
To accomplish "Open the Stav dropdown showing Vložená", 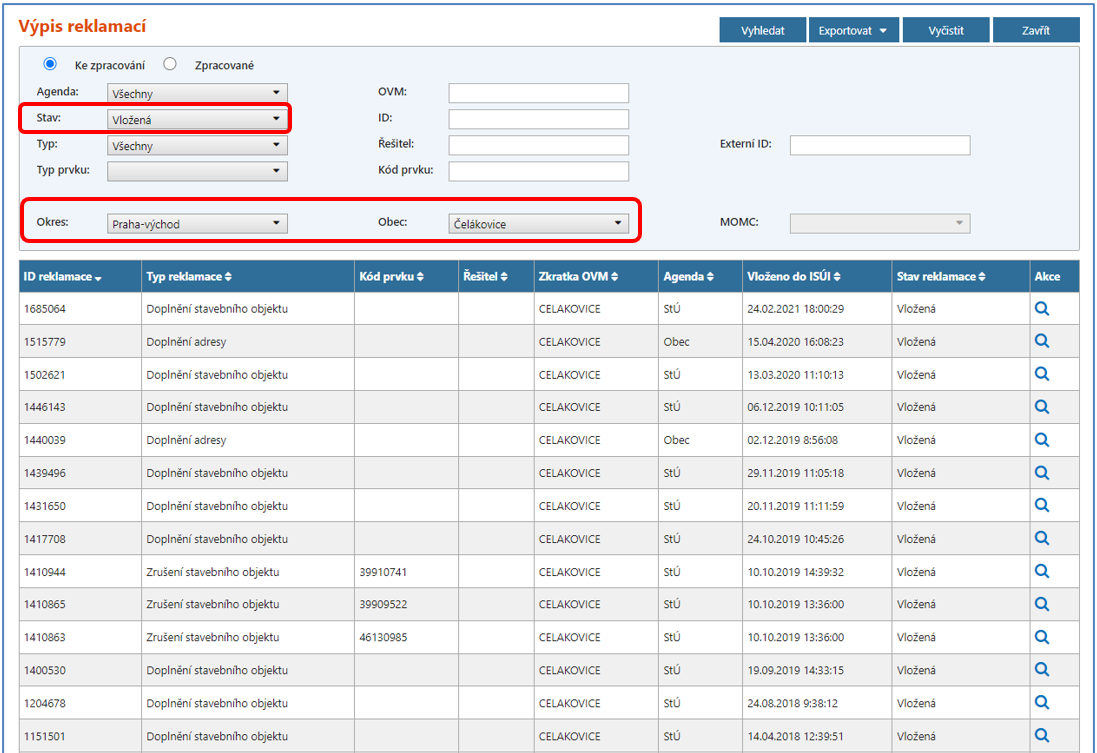I will tap(197, 119).
